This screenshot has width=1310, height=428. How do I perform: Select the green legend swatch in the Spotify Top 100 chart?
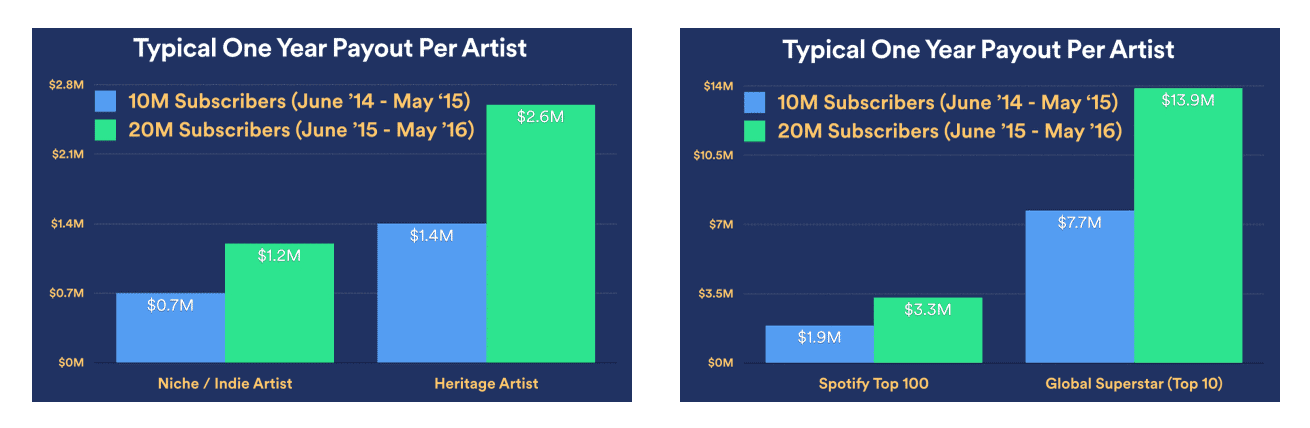pyautogui.click(x=756, y=131)
